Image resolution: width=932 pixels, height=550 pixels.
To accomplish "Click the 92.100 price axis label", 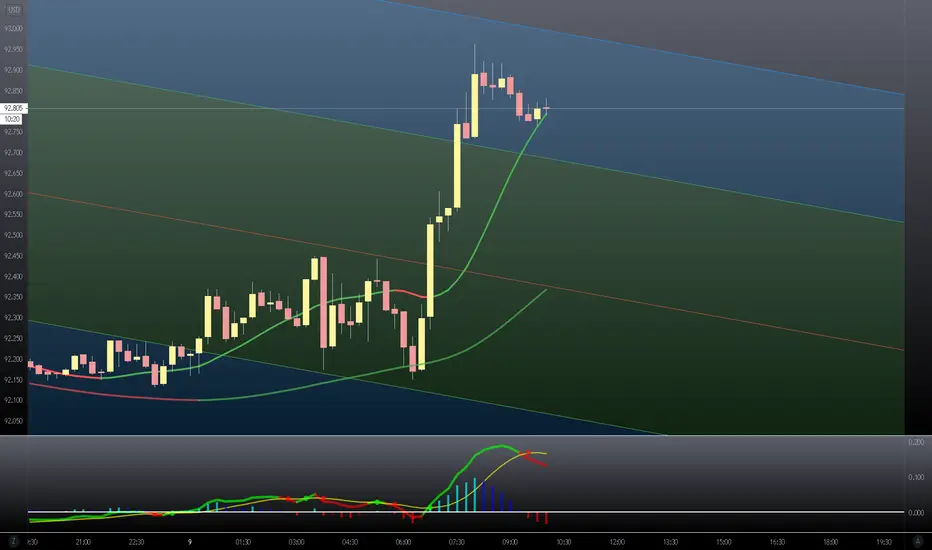I will pos(13,400).
